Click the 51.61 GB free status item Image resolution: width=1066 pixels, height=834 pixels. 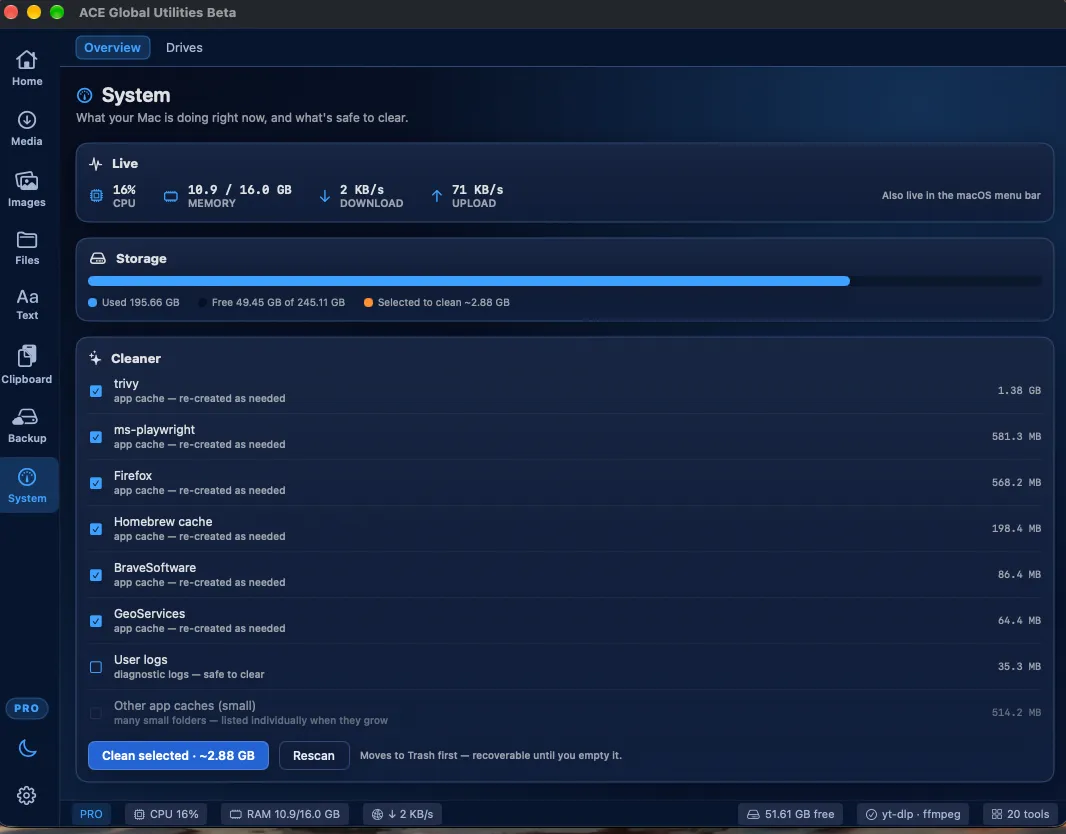[791, 814]
